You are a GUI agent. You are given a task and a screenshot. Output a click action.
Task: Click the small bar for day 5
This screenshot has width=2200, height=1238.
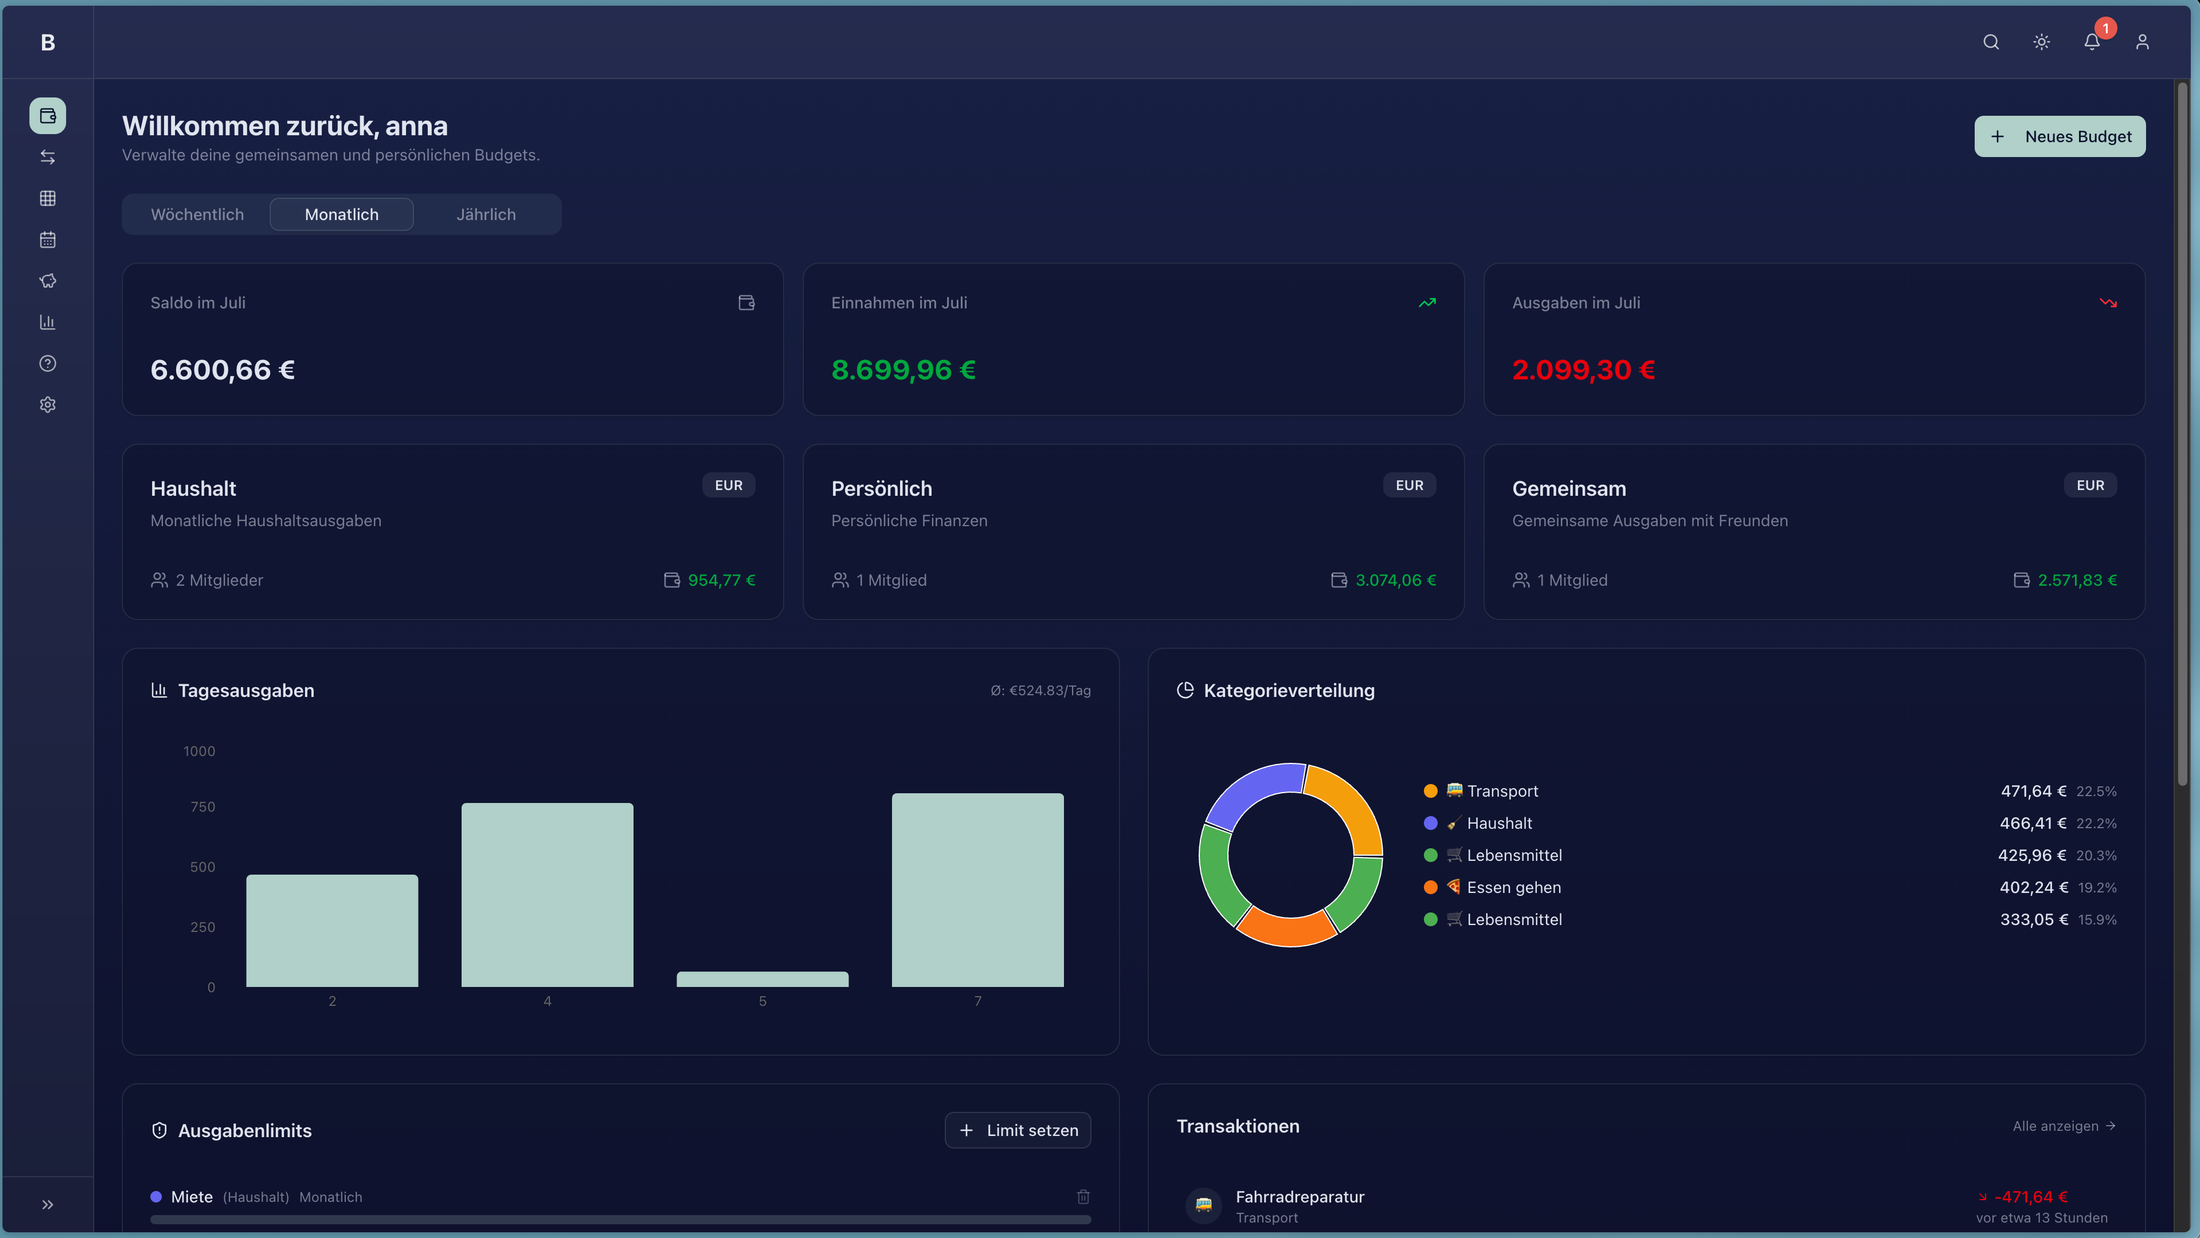(762, 979)
